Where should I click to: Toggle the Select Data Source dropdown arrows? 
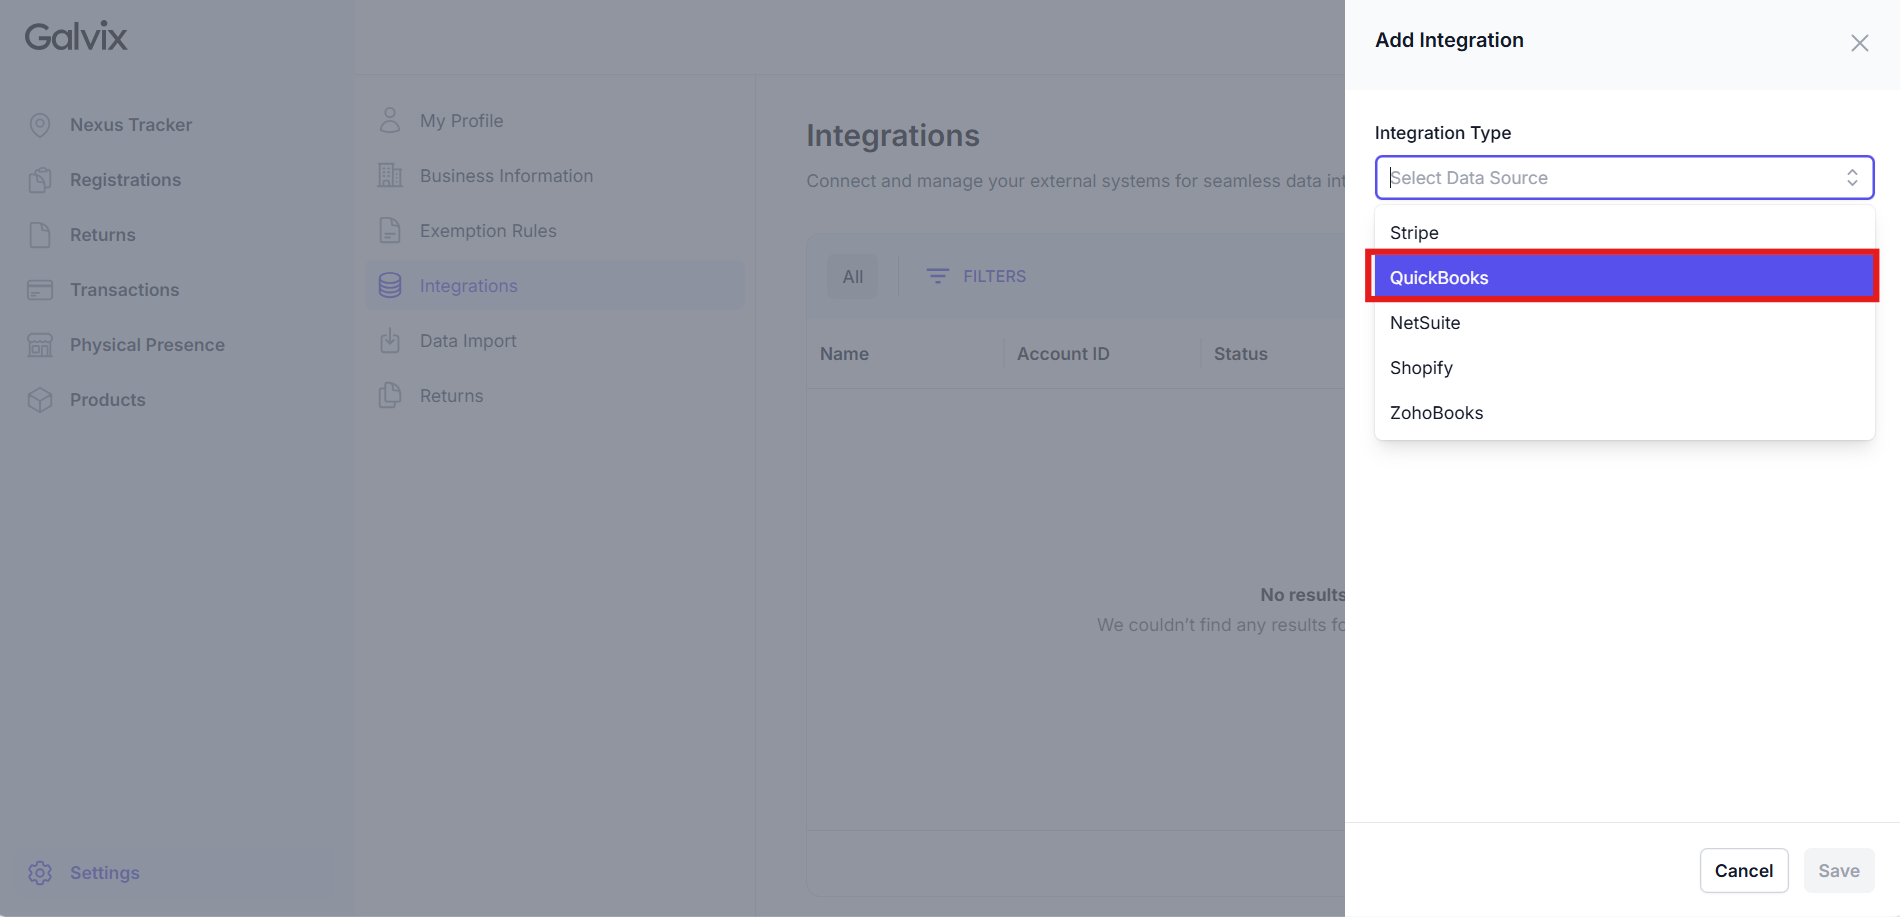[1852, 178]
